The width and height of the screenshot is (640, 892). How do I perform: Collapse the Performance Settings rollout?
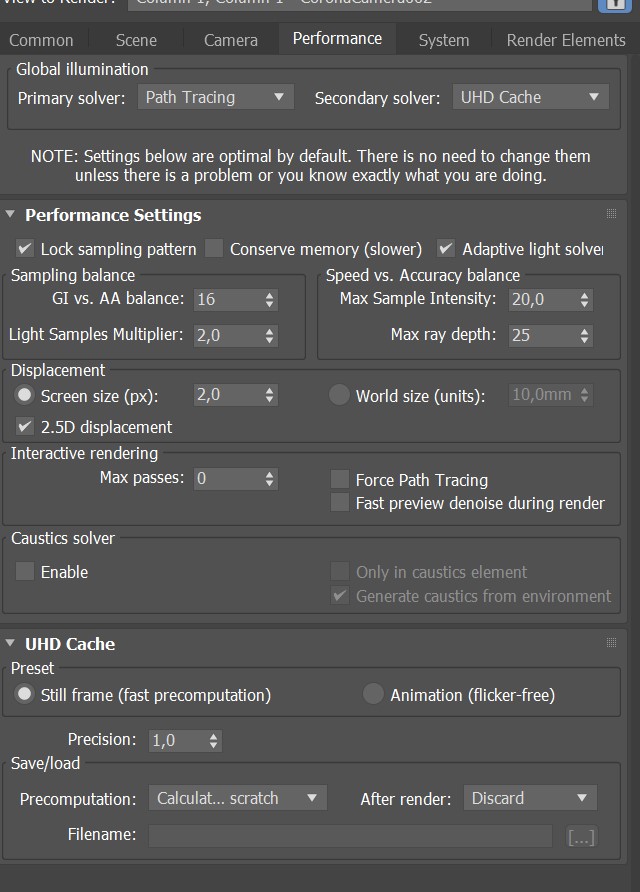tap(10, 214)
